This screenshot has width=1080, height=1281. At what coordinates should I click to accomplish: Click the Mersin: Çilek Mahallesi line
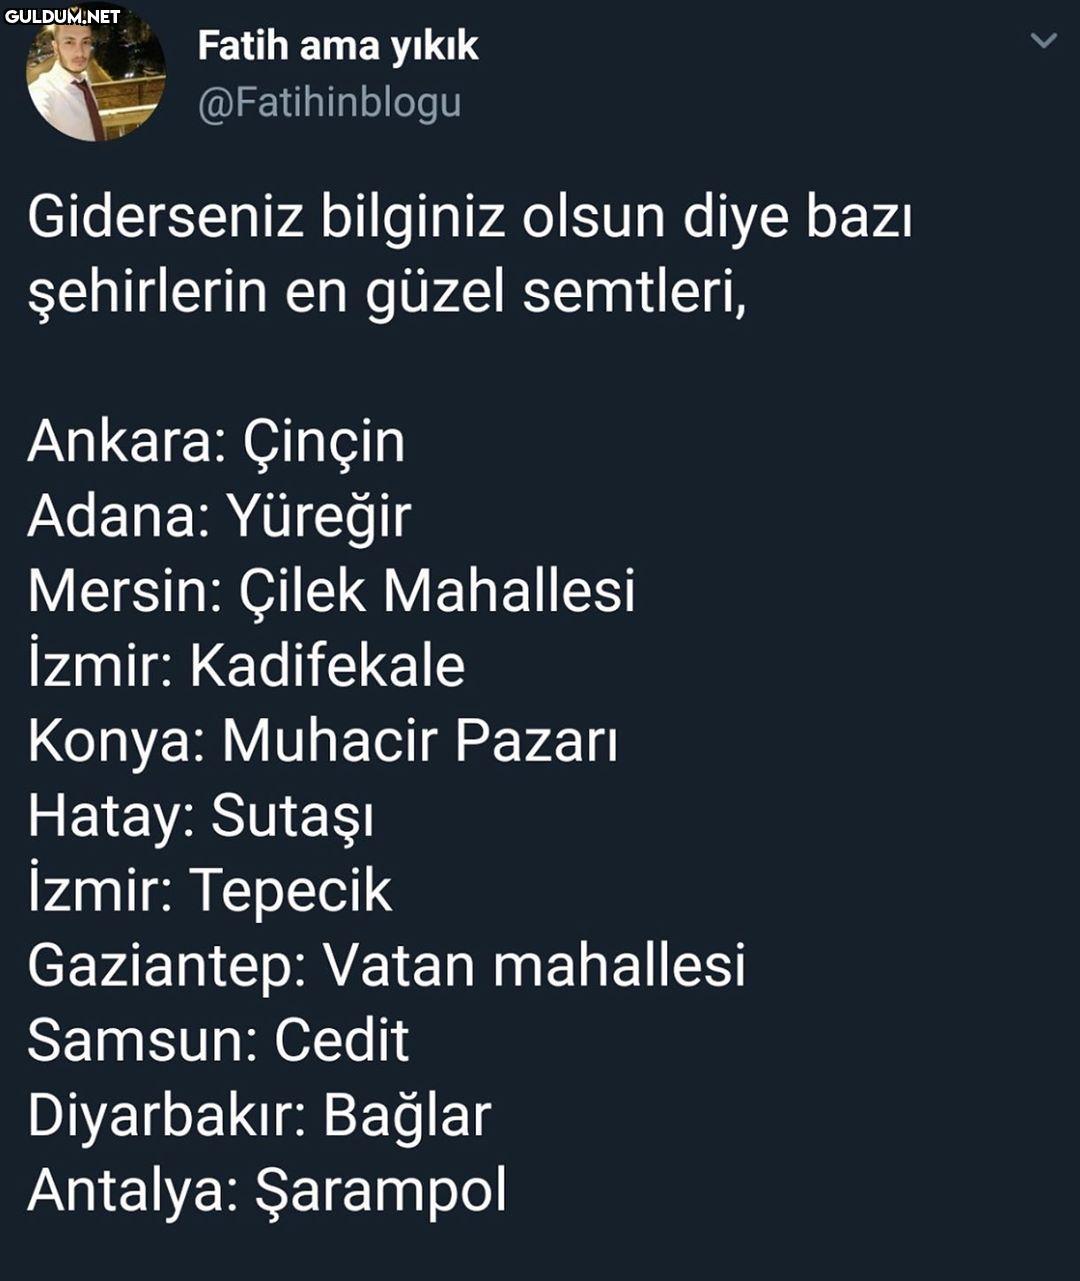(x=331, y=590)
